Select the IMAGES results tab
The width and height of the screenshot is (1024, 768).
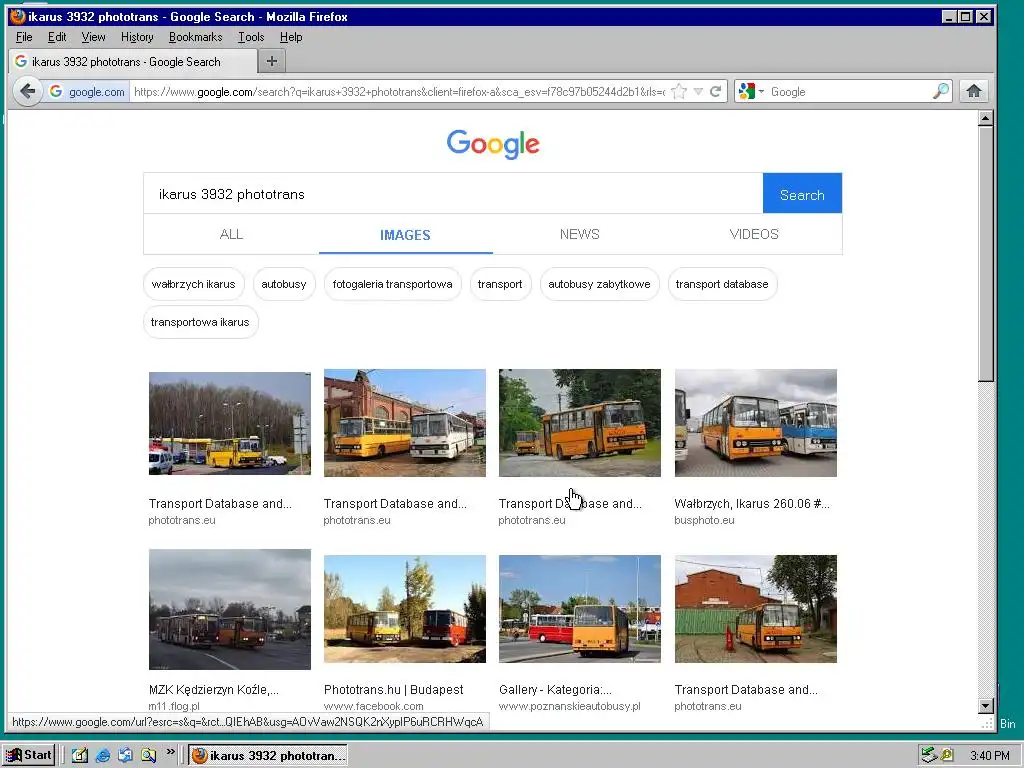click(406, 234)
